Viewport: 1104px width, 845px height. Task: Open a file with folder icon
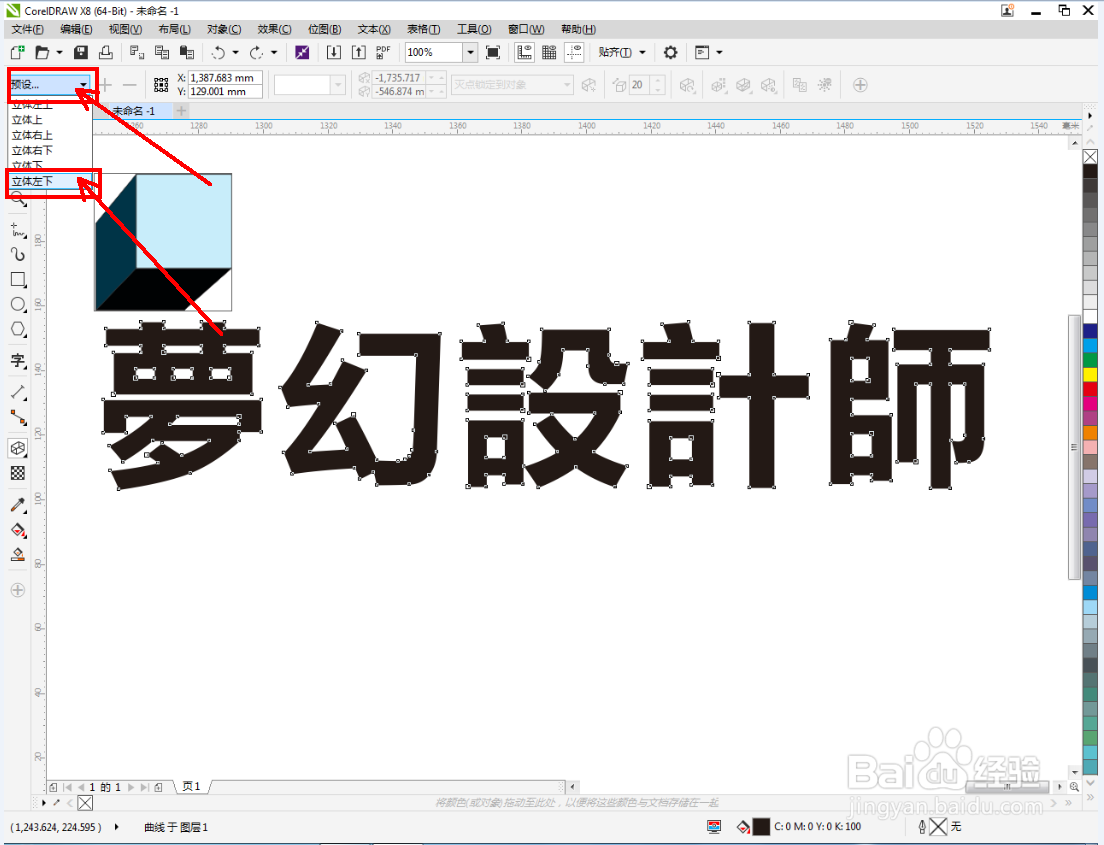(42, 52)
